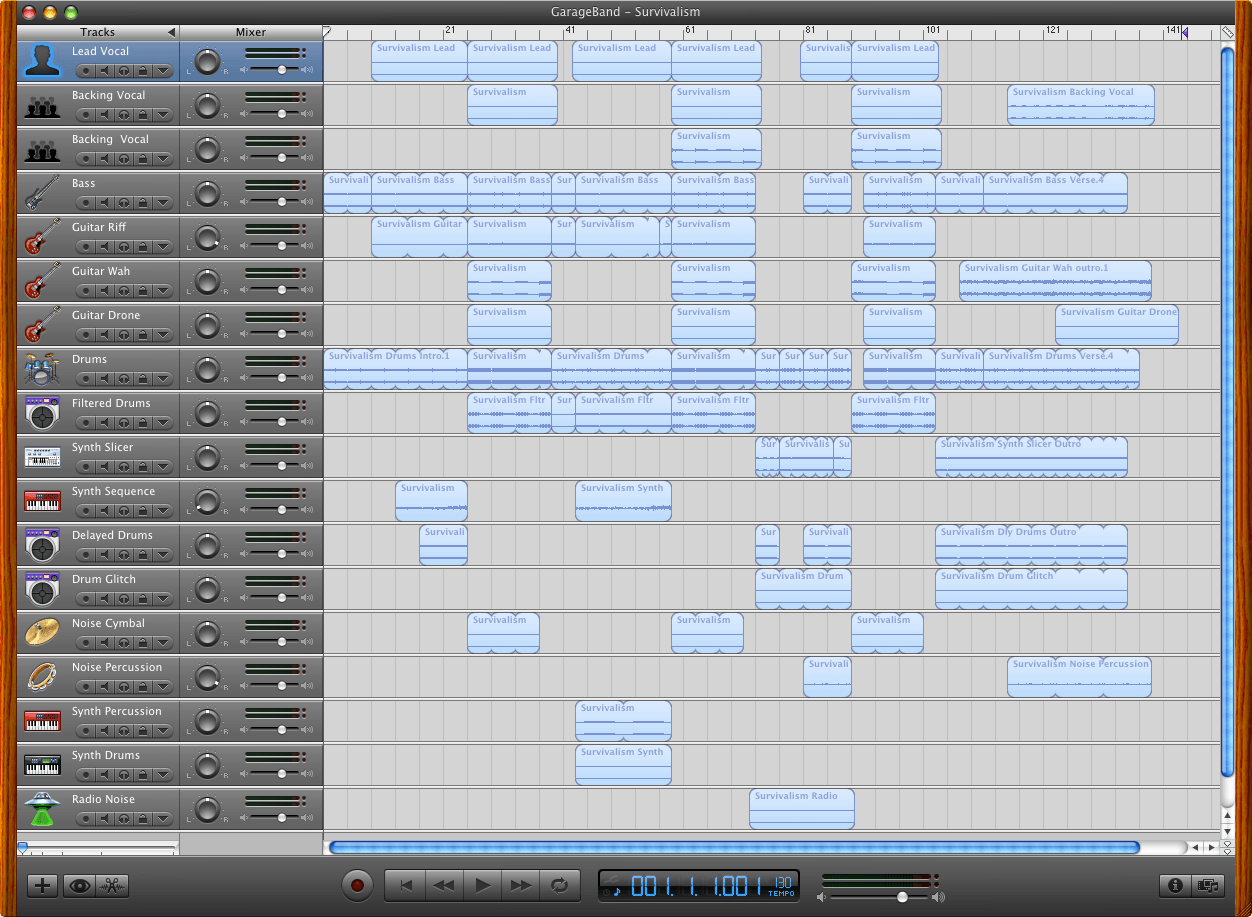Screen dimensions: 1252x917
Task: Expand automation triangle on Drums track
Action: 162,379
